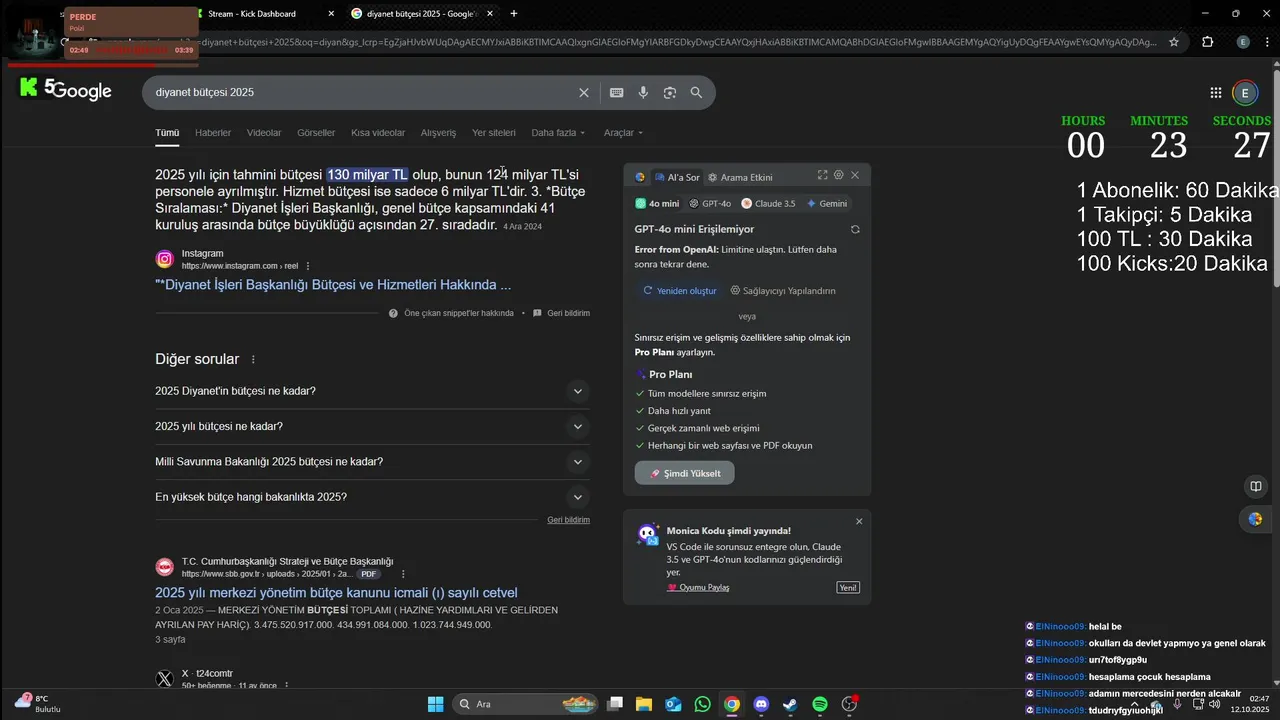Screen dimensions: 1280x720
Task: Clear the search query with the X icon
Action: tap(584, 92)
